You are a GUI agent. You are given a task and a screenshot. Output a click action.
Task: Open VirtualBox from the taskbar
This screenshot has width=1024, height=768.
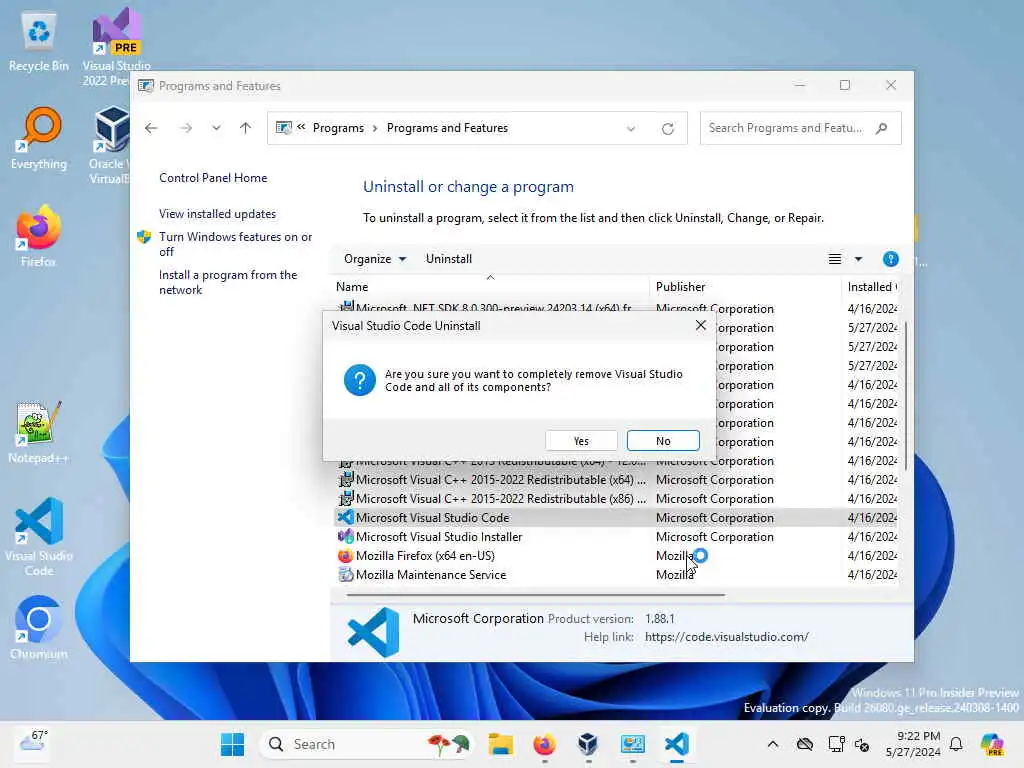tap(588, 744)
